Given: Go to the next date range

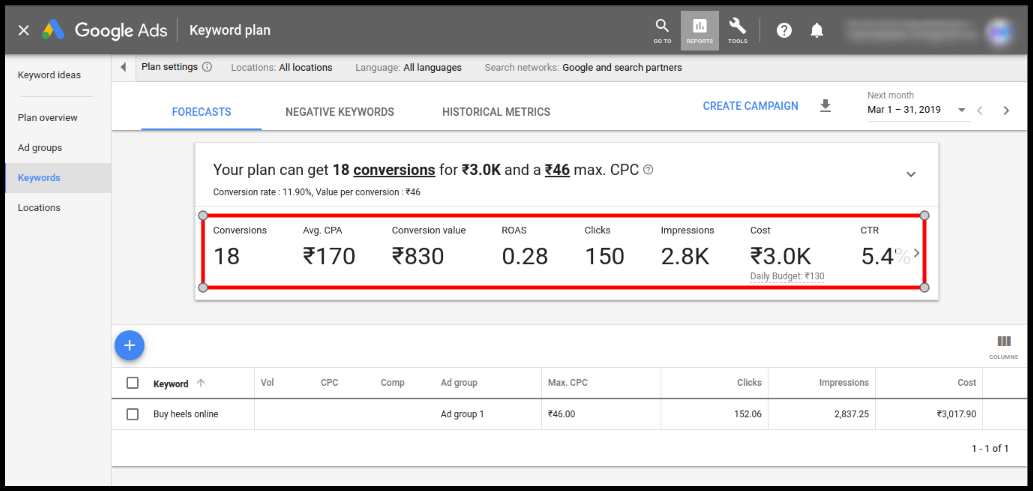Looking at the screenshot, I should pyautogui.click(x=1006, y=111).
